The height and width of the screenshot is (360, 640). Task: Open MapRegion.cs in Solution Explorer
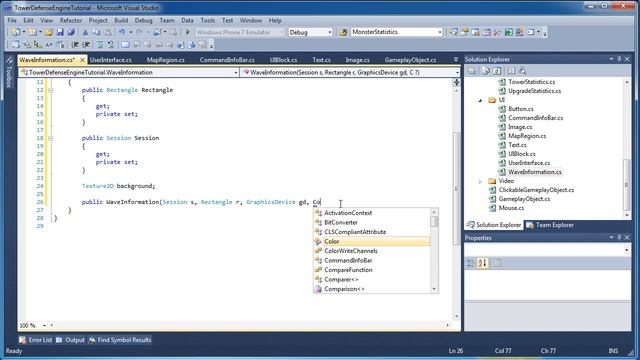tap(527, 136)
